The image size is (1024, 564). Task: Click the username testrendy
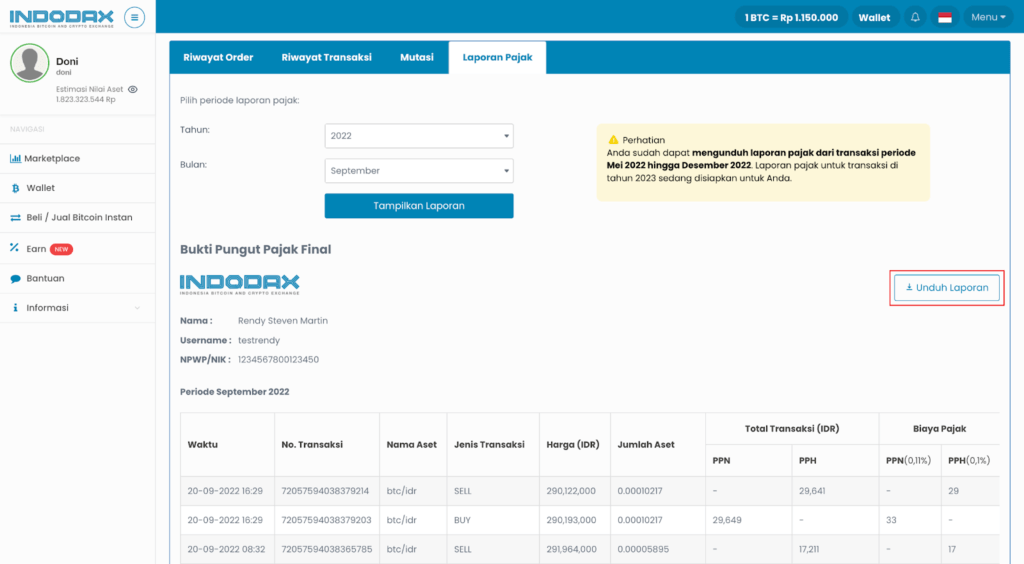pyautogui.click(x=259, y=341)
